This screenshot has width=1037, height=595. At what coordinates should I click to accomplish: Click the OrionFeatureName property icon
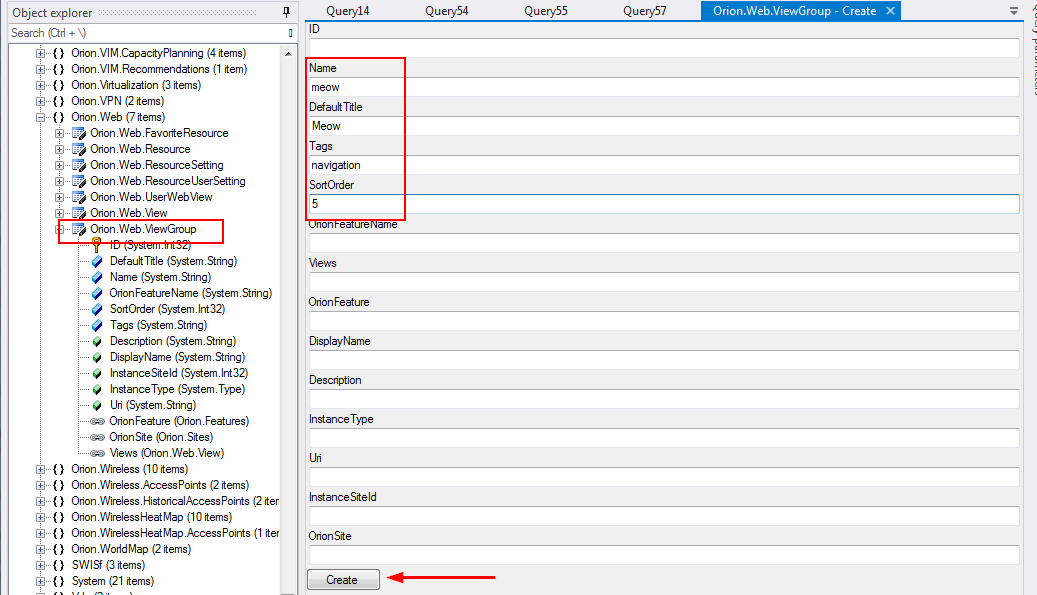97,293
